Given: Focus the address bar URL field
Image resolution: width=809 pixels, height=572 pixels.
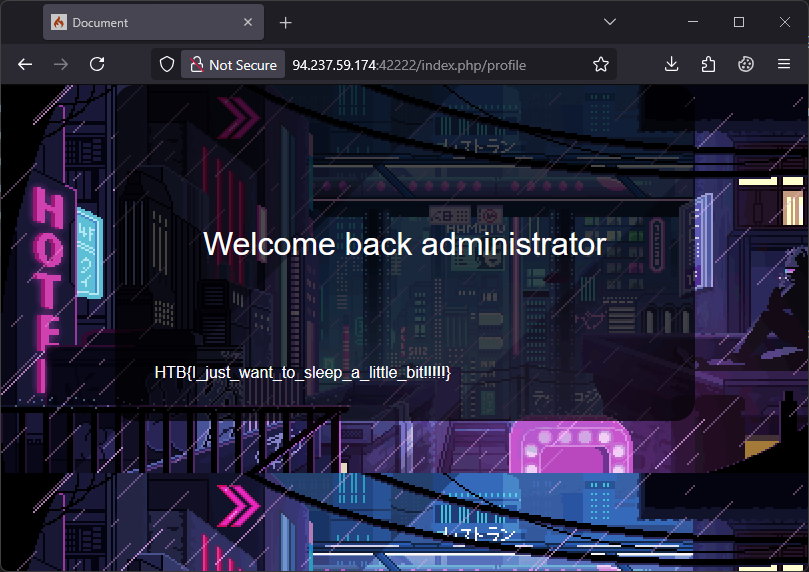Looking at the screenshot, I should pos(430,65).
